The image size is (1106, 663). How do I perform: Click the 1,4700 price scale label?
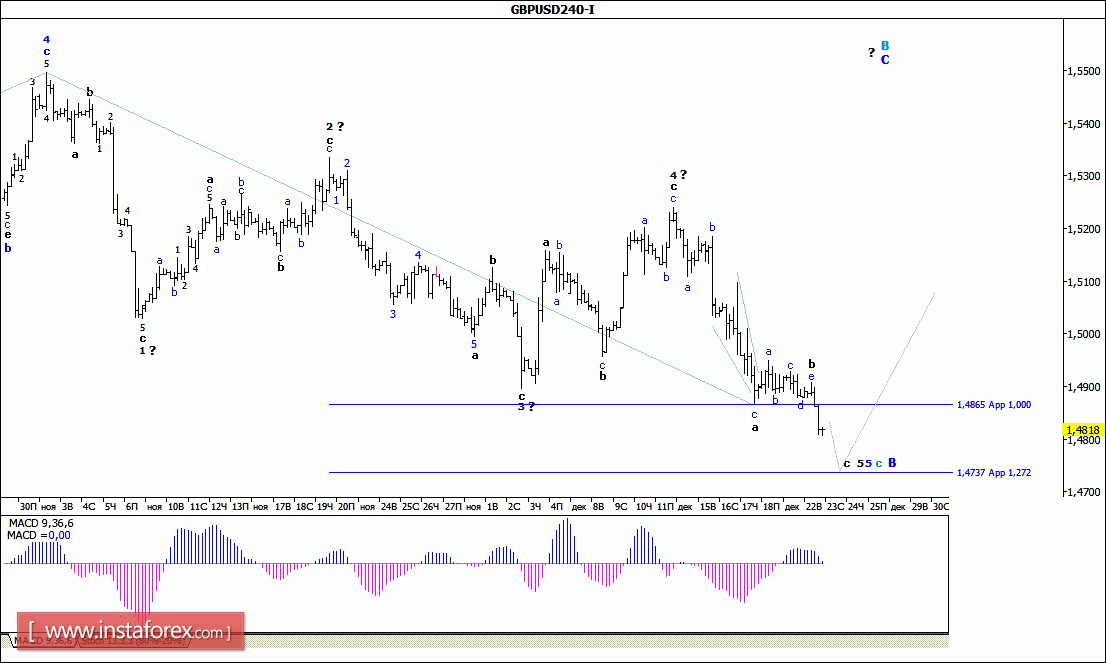pos(1084,492)
